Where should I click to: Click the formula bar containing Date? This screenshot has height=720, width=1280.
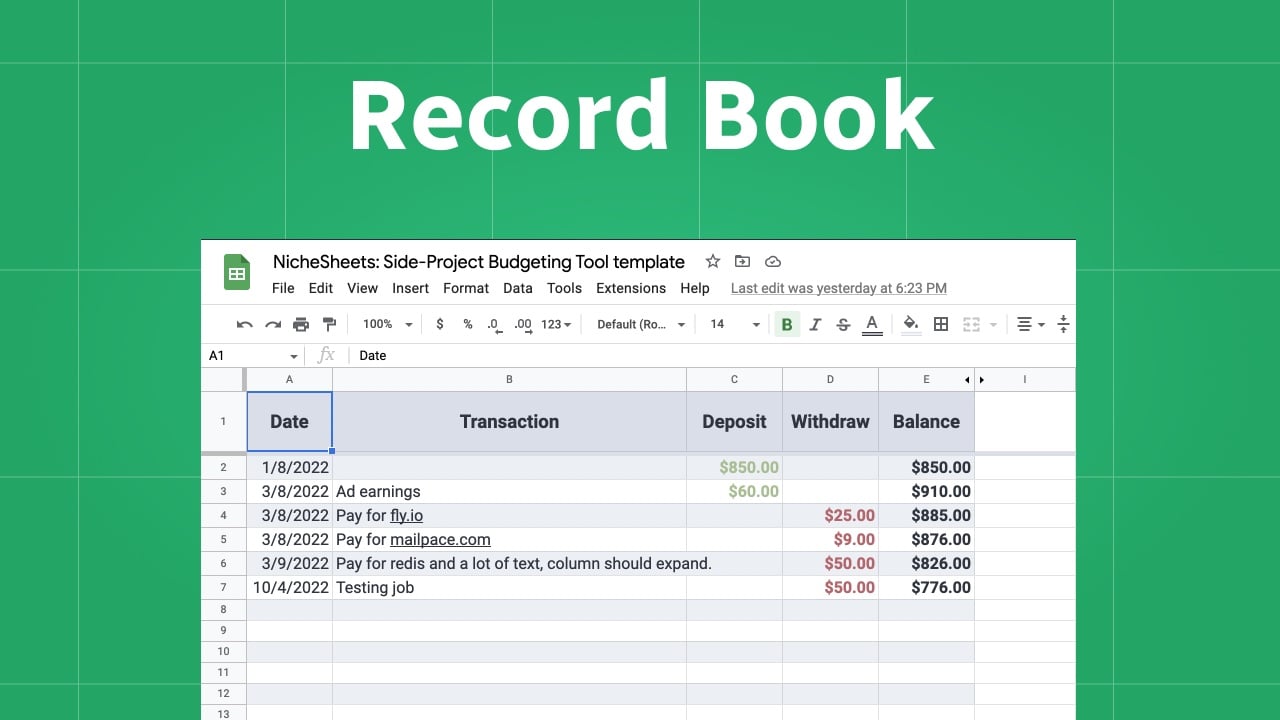point(712,356)
